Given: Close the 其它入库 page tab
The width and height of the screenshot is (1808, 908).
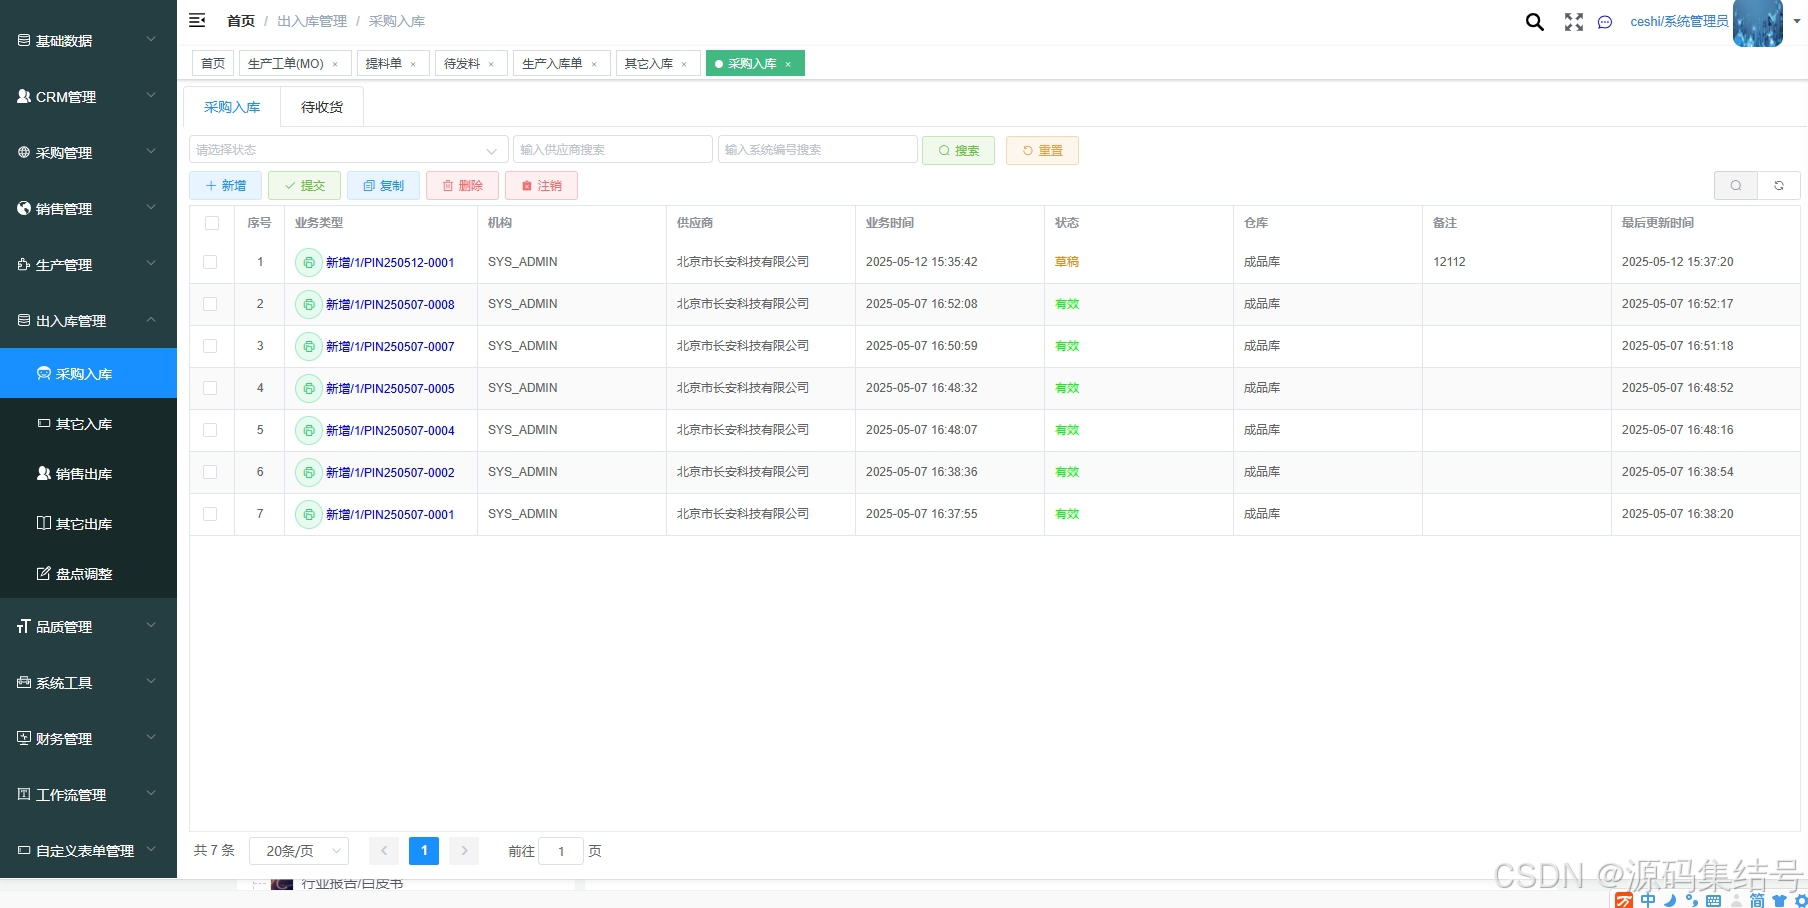Looking at the screenshot, I should (x=684, y=64).
